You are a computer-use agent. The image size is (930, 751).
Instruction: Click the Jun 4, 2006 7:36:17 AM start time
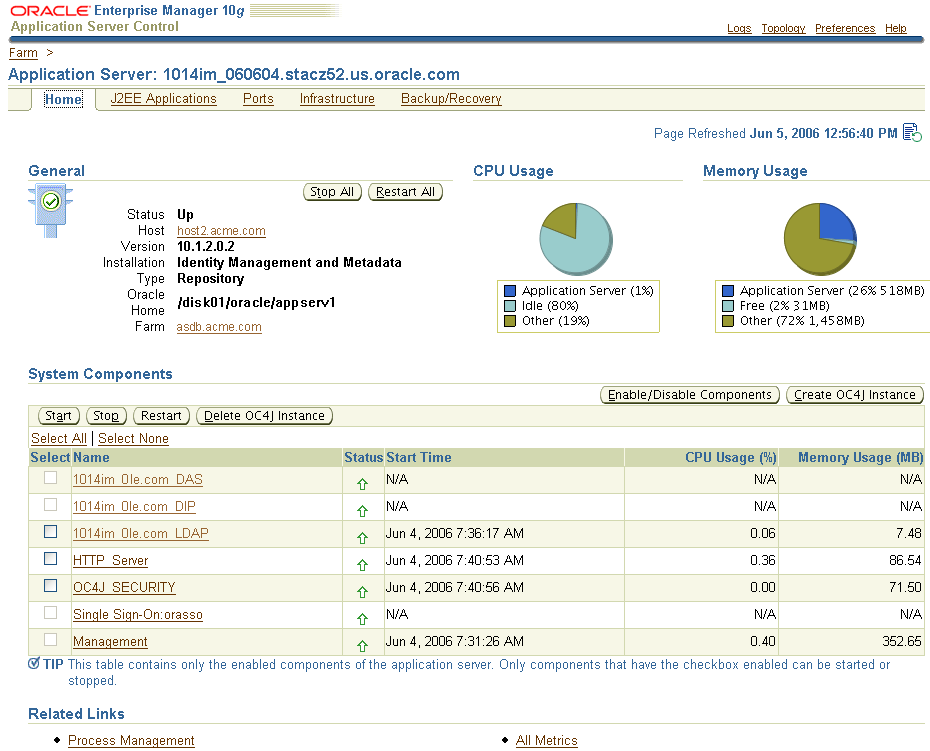[x=455, y=533]
